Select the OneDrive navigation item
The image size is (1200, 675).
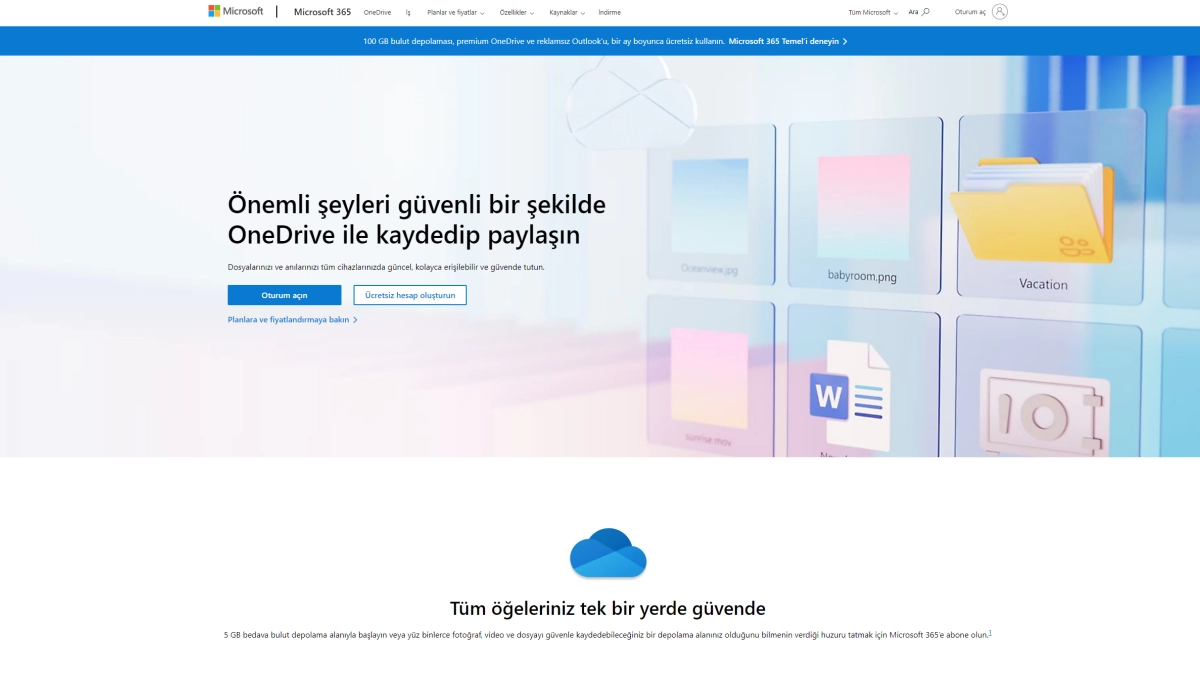click(378, 13)
